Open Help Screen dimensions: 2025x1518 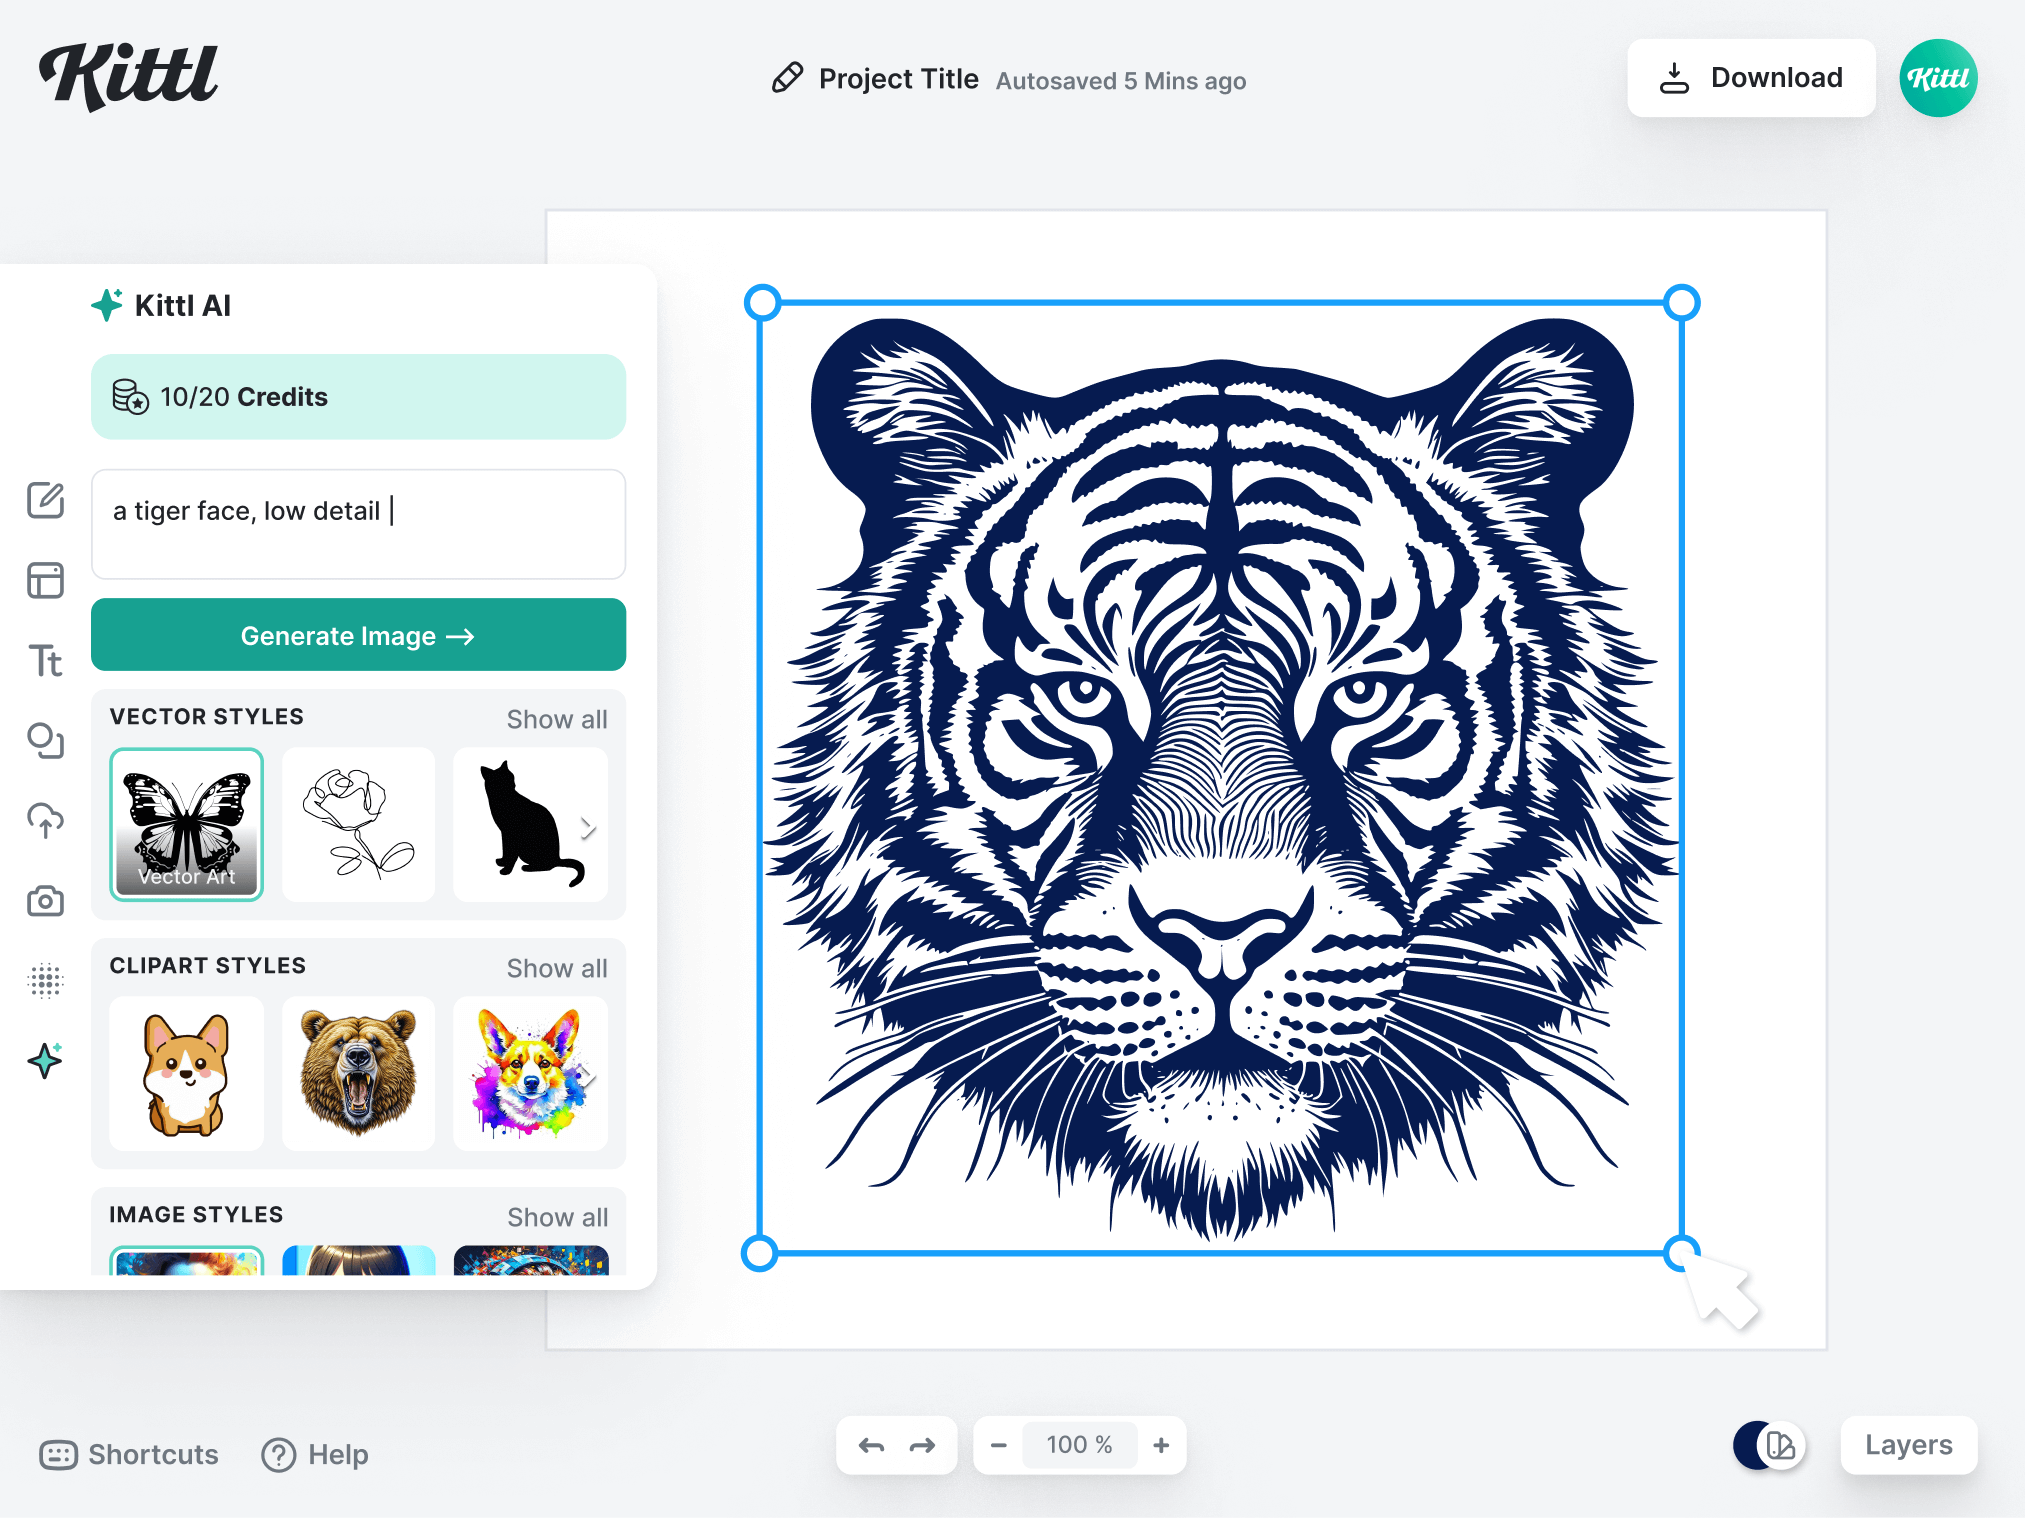(315, 1454)
